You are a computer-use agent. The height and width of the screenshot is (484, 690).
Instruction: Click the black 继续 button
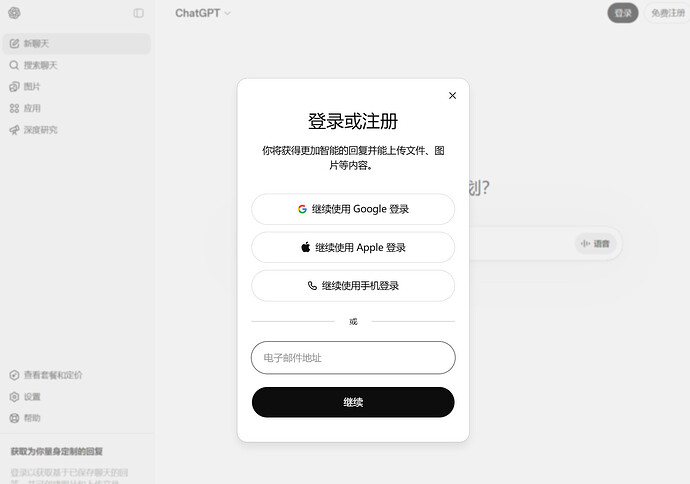[353, 402]
